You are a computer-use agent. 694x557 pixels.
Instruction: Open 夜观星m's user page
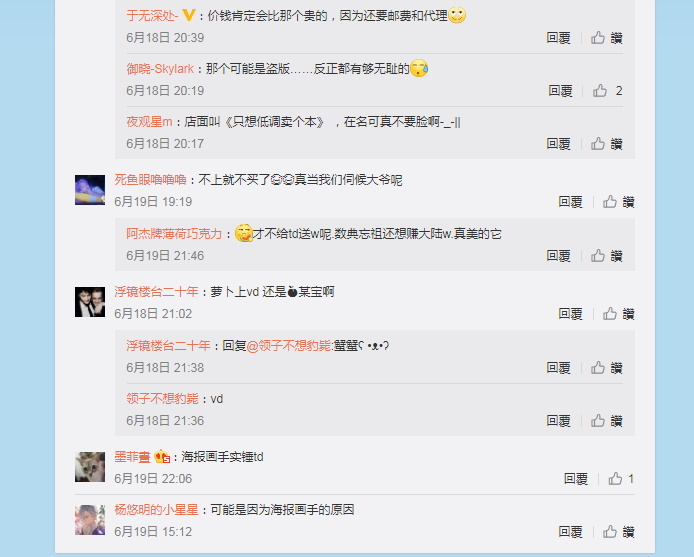[149, 121]
